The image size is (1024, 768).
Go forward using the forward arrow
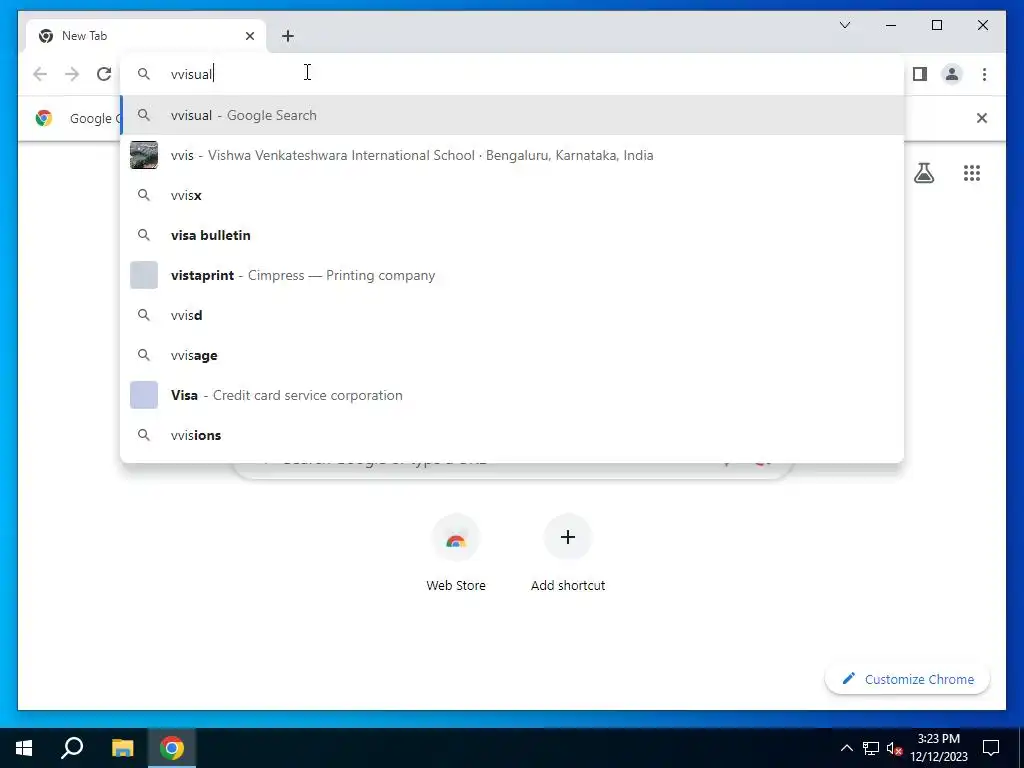click(x=72, y=74)
